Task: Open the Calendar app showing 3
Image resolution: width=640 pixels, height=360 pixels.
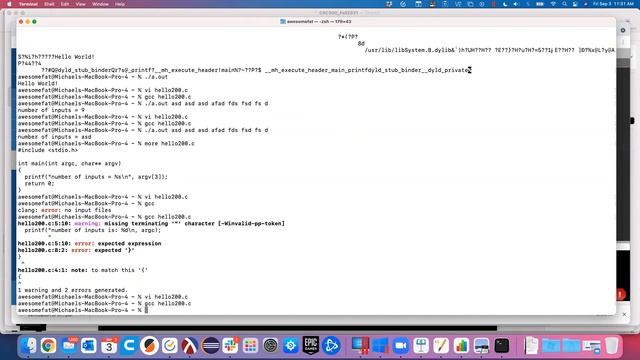Action: [x=109, y=346]
